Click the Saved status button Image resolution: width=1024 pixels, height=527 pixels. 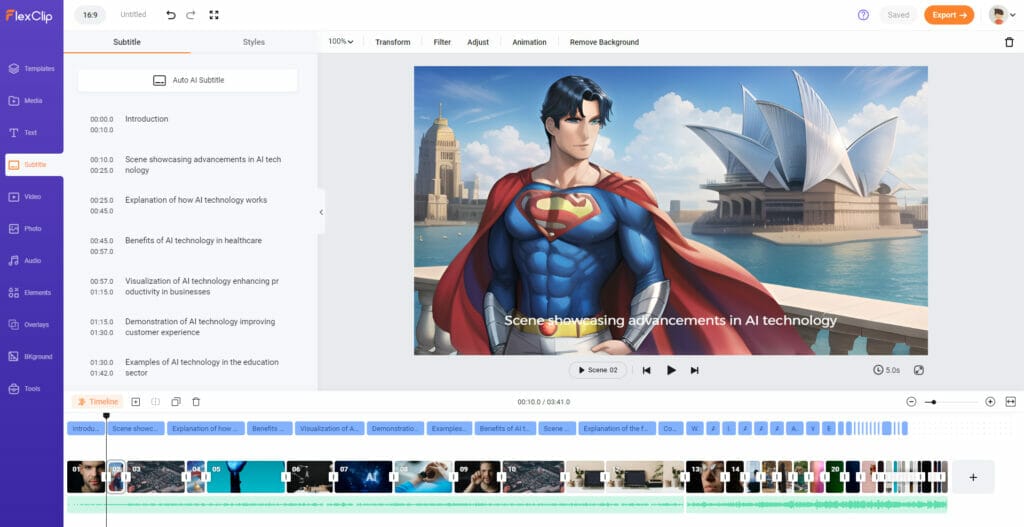[x=898, y=15]
